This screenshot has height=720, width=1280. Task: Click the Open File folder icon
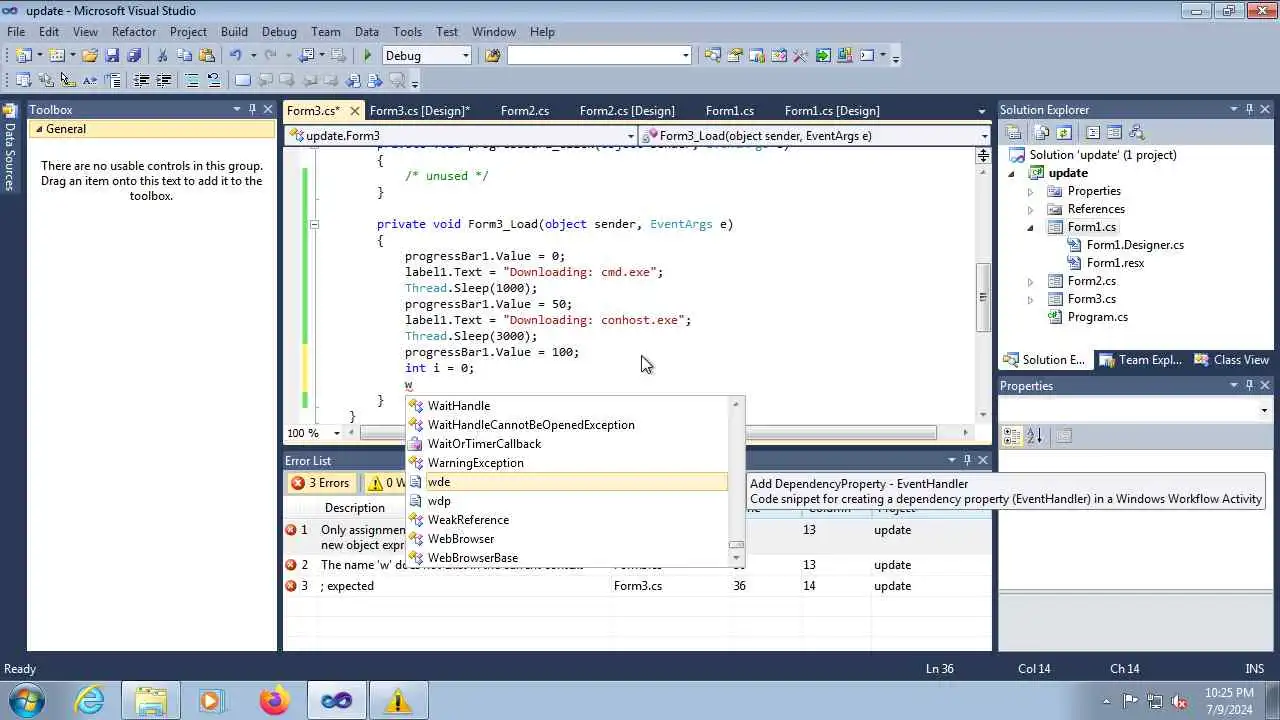(x=90, y=56)
